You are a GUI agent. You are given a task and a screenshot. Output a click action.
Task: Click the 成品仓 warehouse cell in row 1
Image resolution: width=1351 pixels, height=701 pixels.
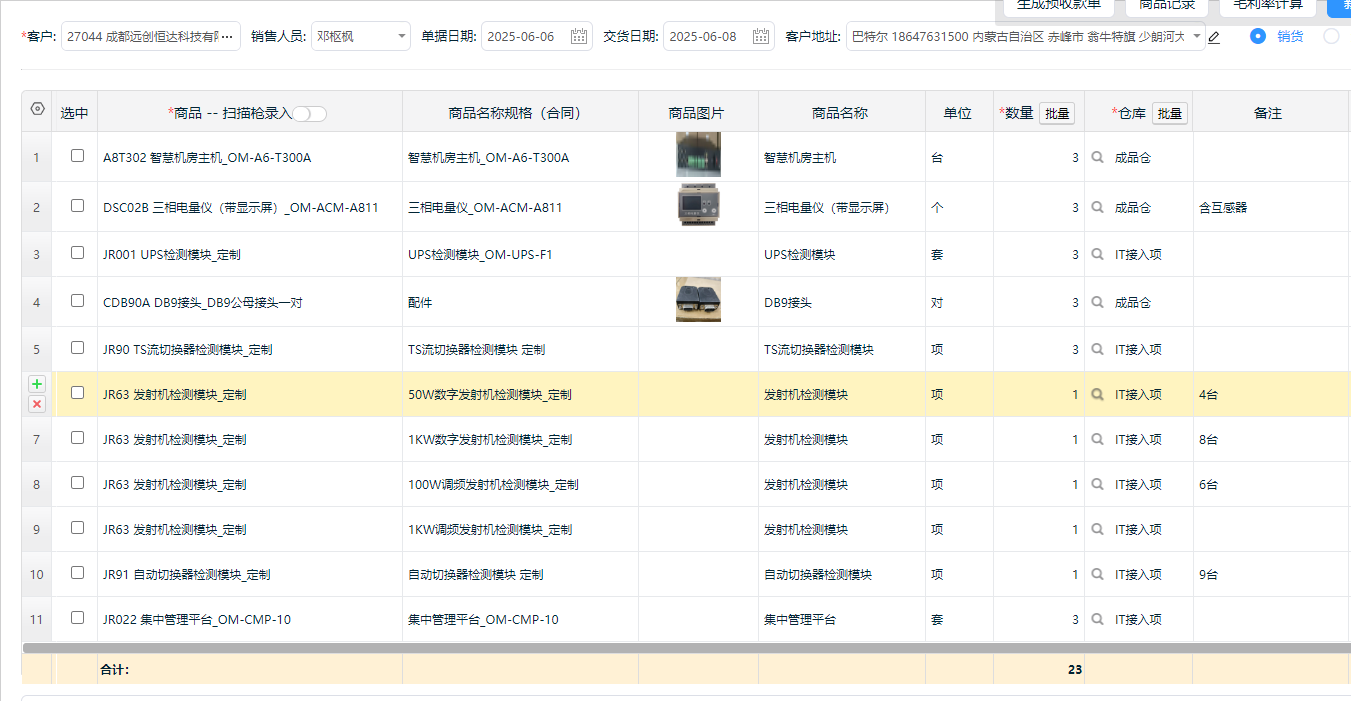[x=1138, y=158]
